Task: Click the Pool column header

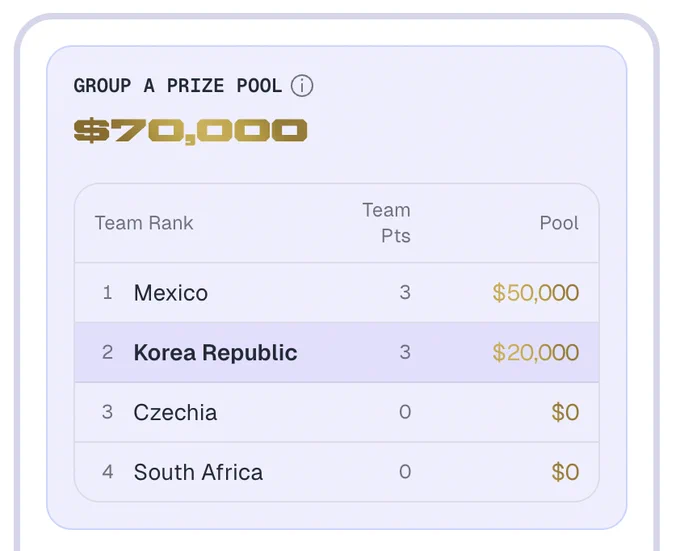Action: pyautogui.click(x=559, y=223)
